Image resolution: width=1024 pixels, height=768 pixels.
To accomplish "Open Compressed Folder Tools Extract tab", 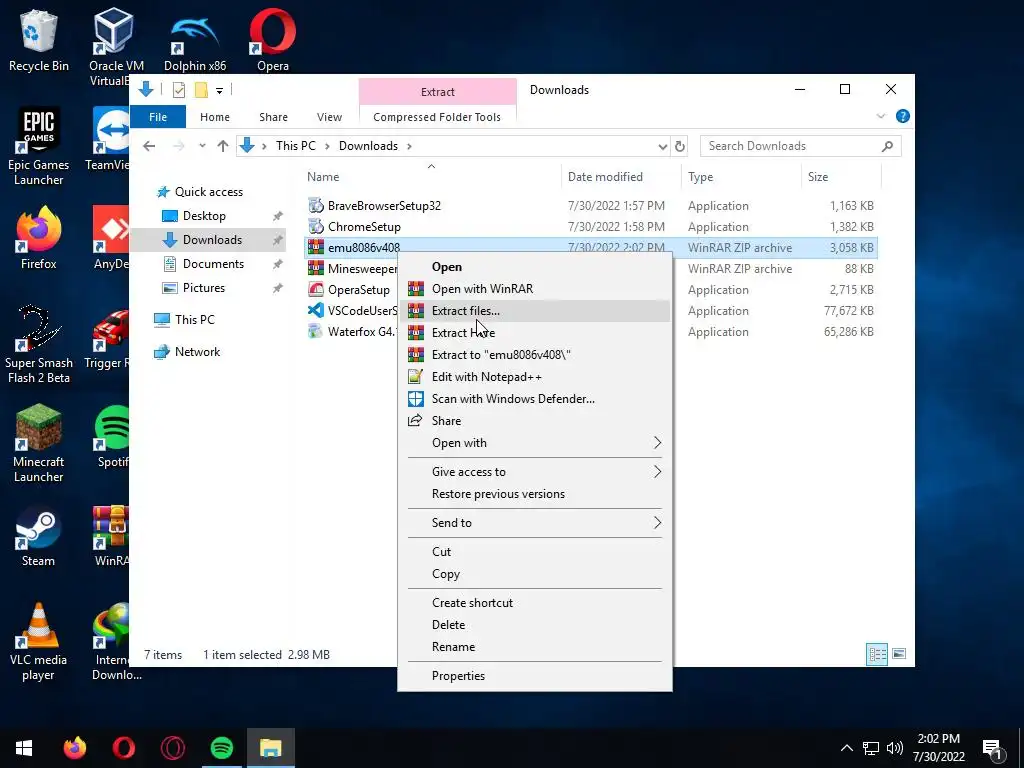I will pyautogui.click(x=438, y=92).
